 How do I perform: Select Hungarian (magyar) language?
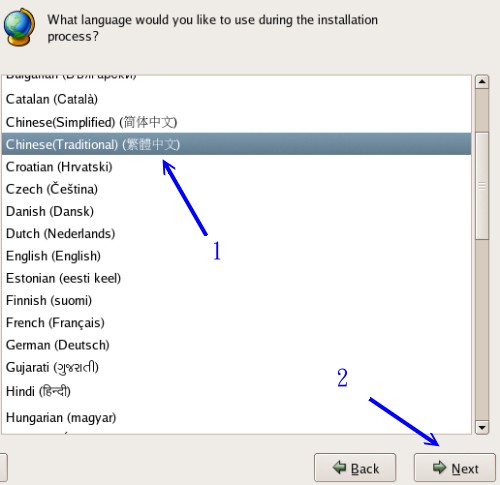click(x=236, y=417)
